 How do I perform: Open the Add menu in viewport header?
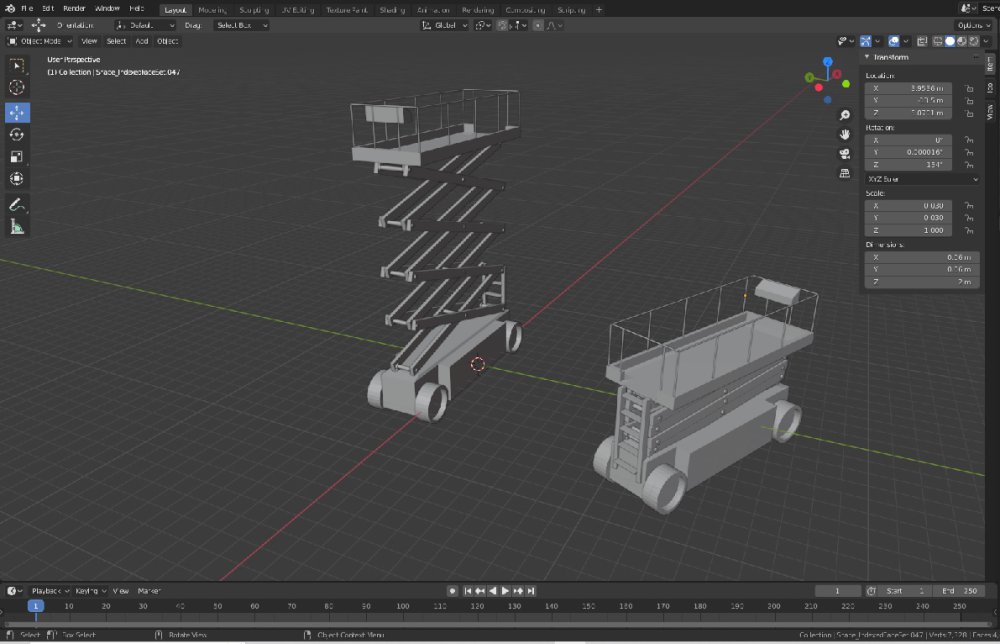click(141, 41)
